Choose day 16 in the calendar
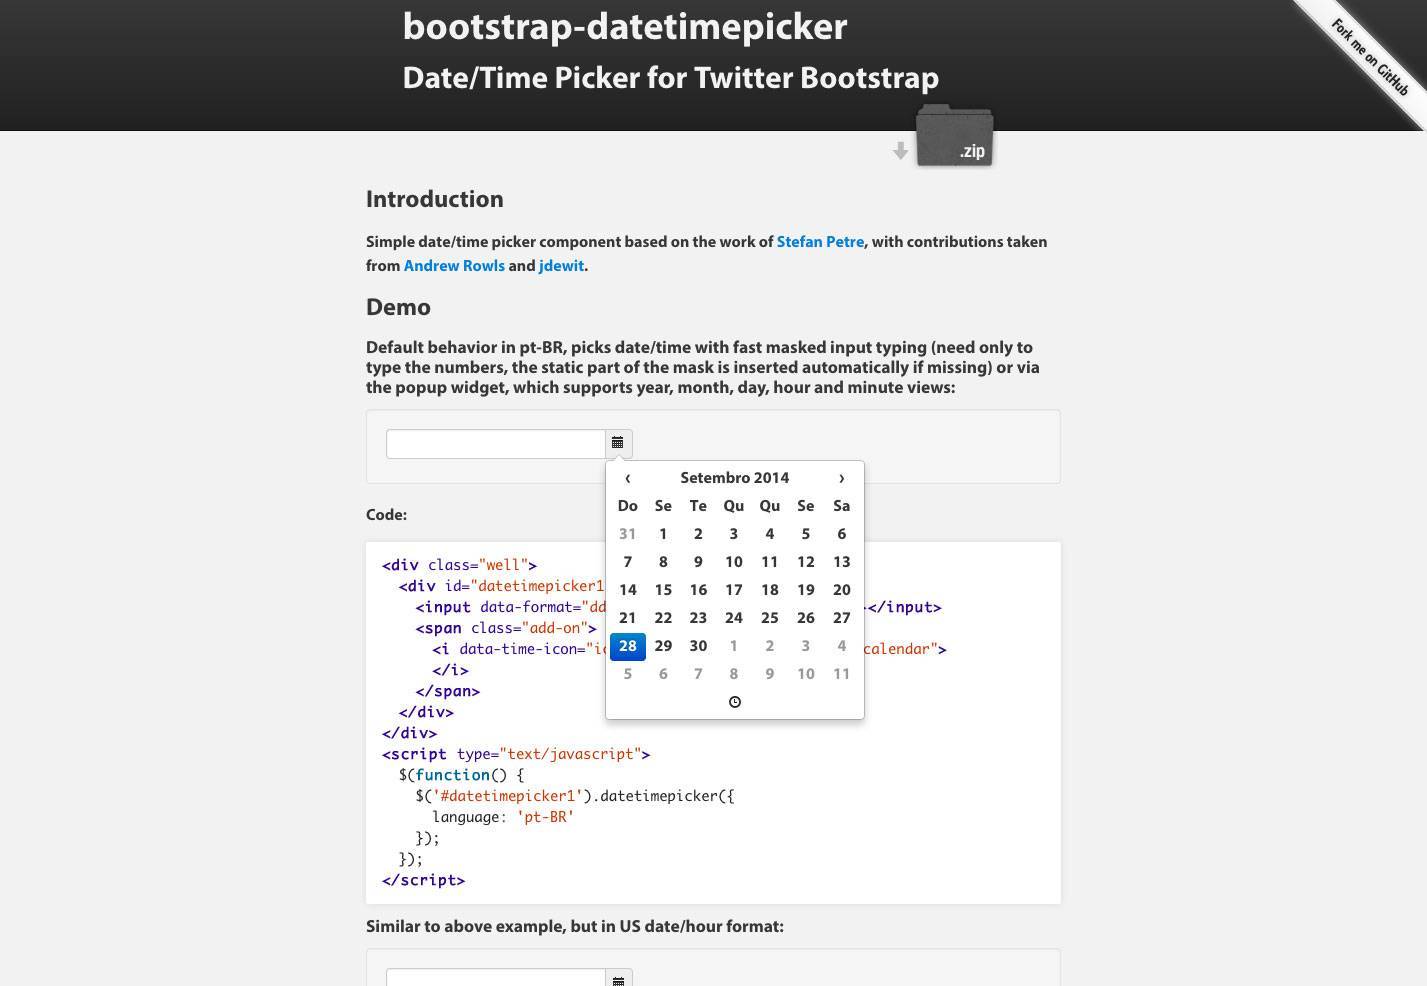Viewport: 1427px width, 986px height. point(698,590)
